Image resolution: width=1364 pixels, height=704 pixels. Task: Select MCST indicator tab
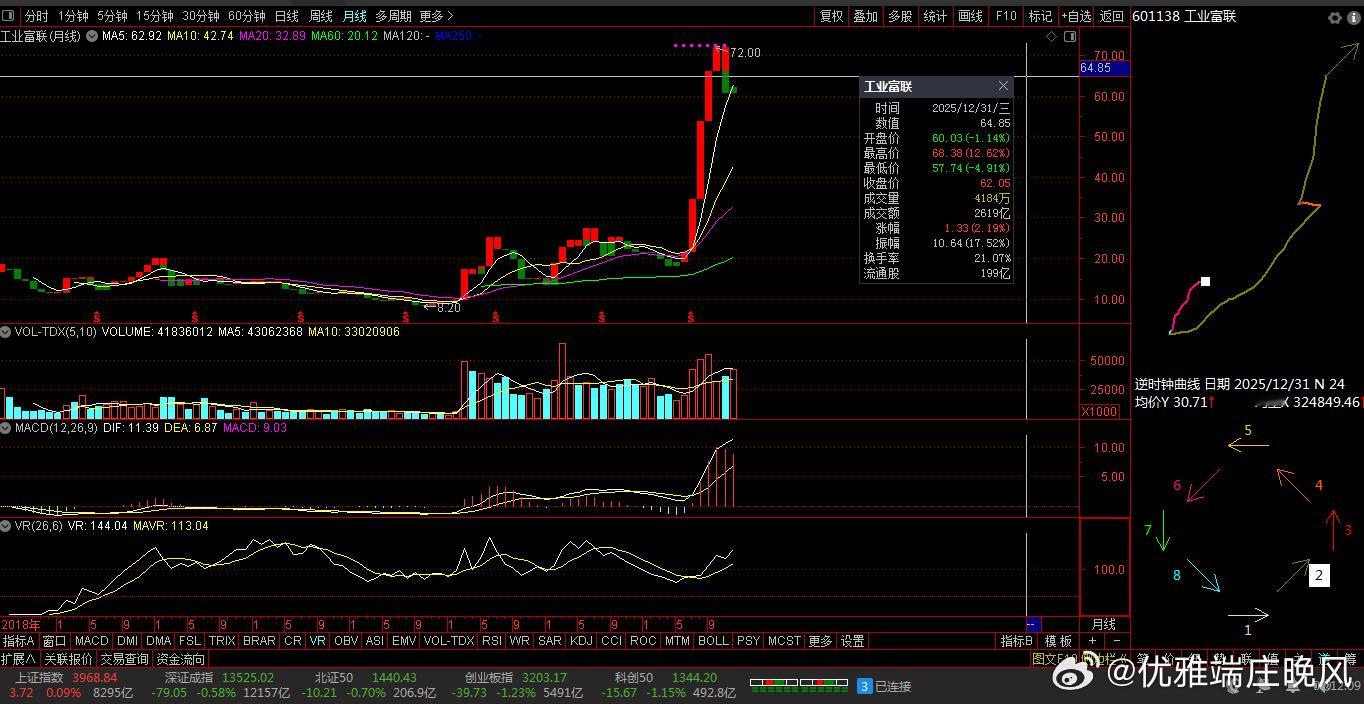point(785,641)
